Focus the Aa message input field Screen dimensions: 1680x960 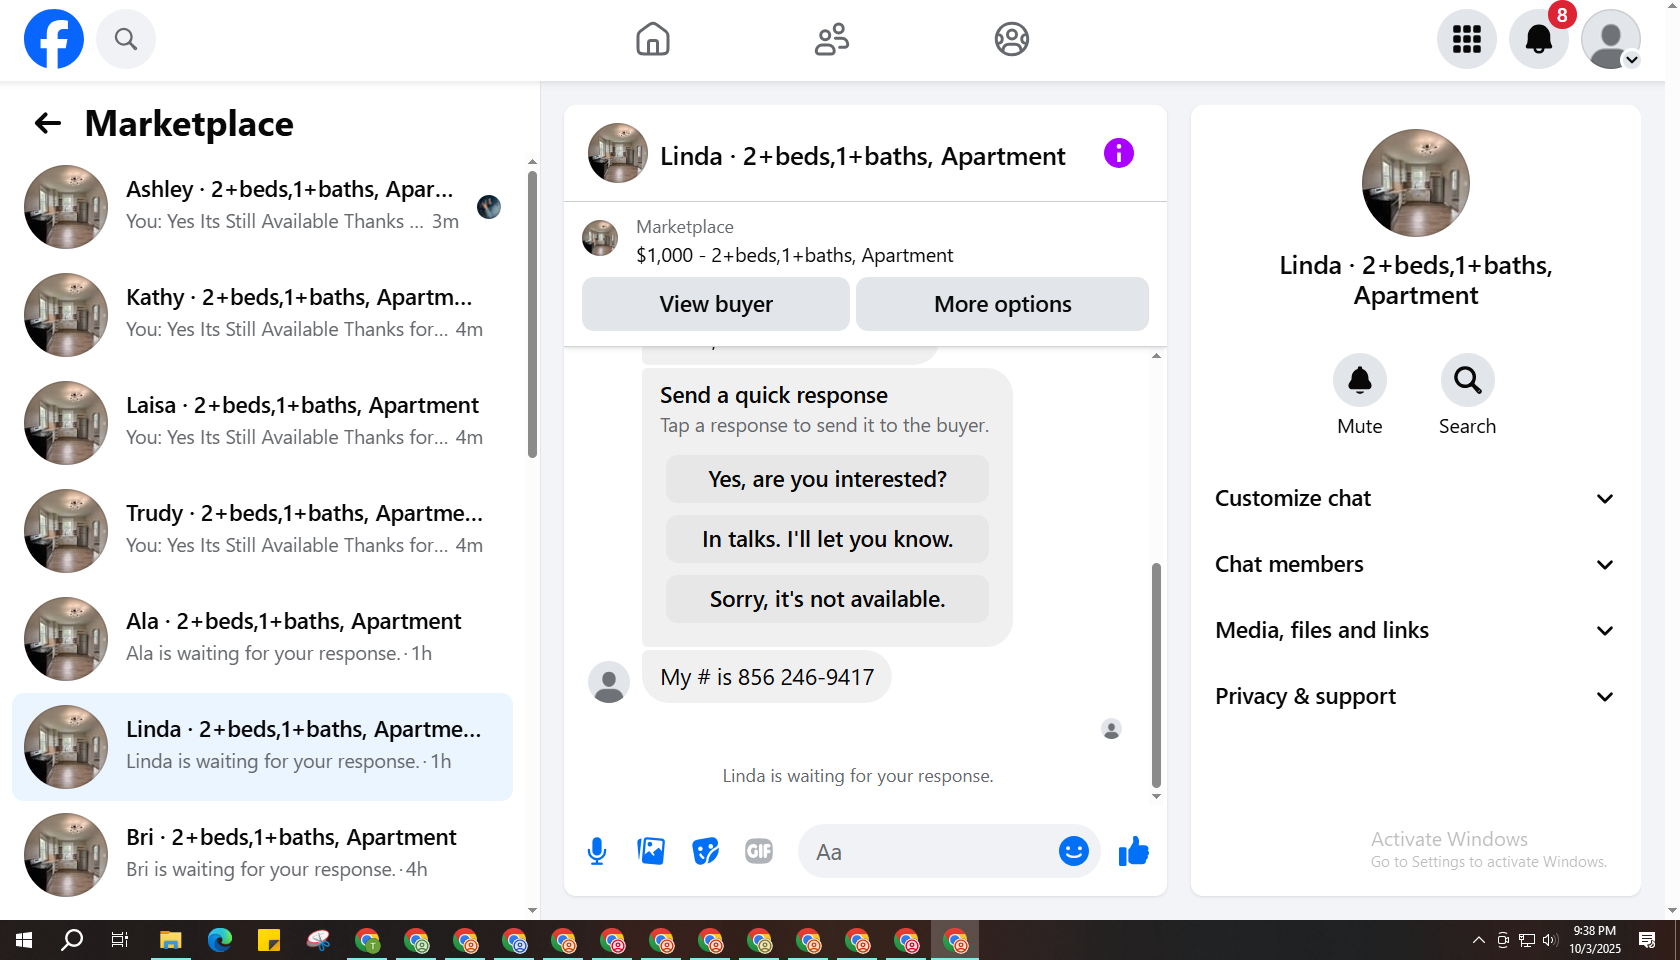click(x=930, y=851)
